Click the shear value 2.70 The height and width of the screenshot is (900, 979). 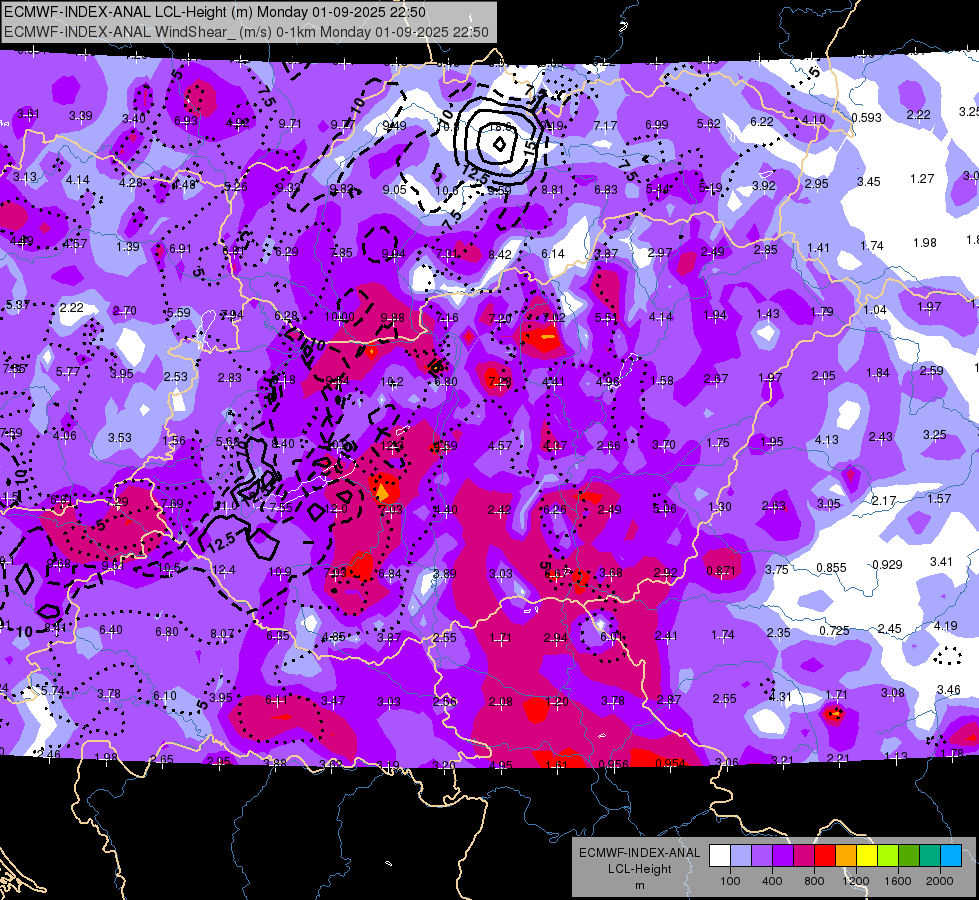(125, 310)
